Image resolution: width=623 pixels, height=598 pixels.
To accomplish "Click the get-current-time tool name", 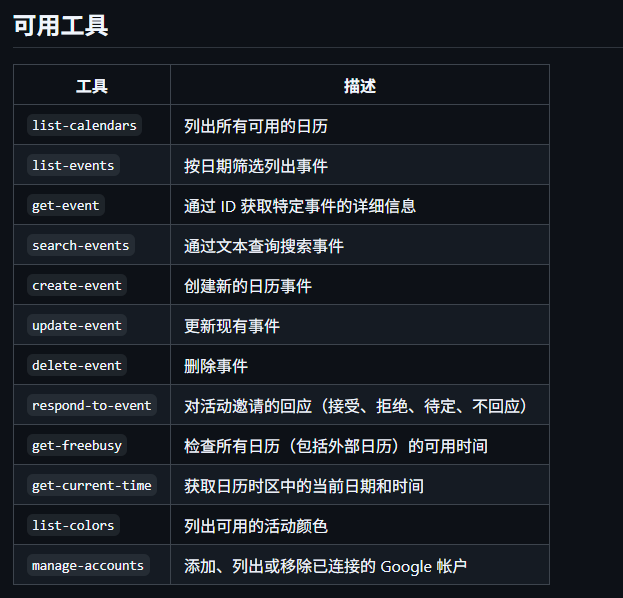I will (x=92, y=485).
